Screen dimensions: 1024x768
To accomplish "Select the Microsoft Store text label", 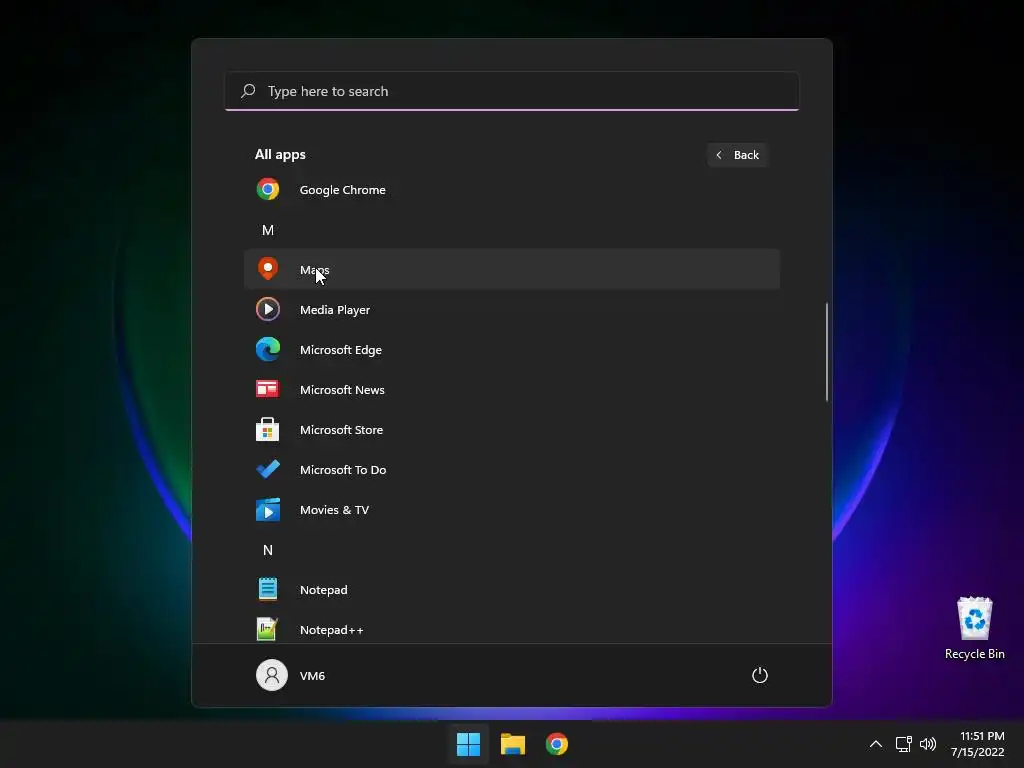I will coord(342,430).
